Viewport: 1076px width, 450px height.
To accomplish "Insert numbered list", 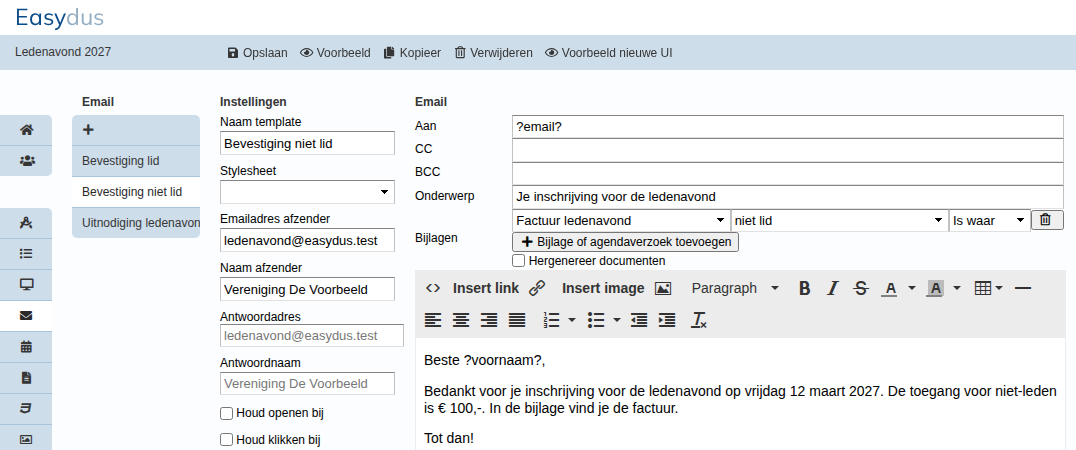I will click(x=552, y=320).
